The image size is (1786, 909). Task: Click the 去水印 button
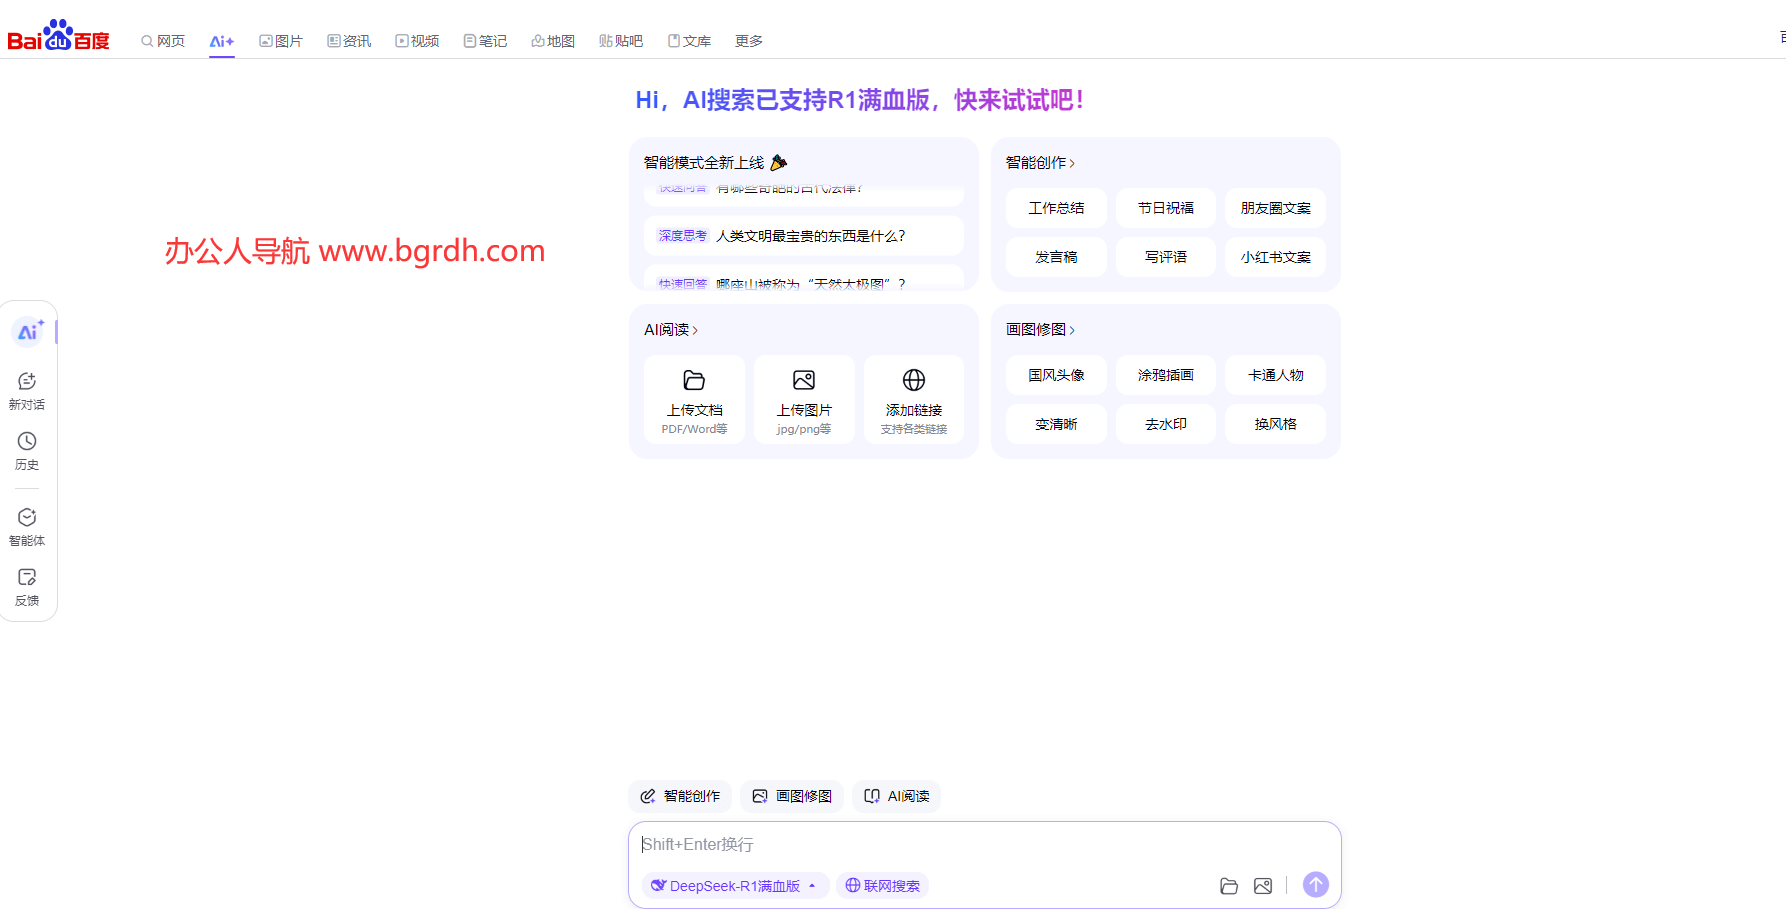click(x=1165, y=423)
